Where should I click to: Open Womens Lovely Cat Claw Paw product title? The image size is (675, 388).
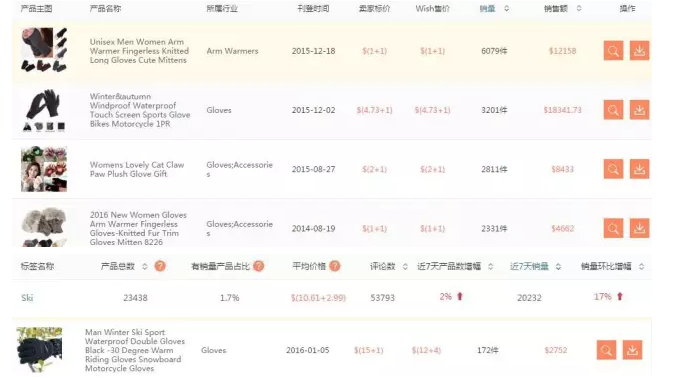point(137,169)
